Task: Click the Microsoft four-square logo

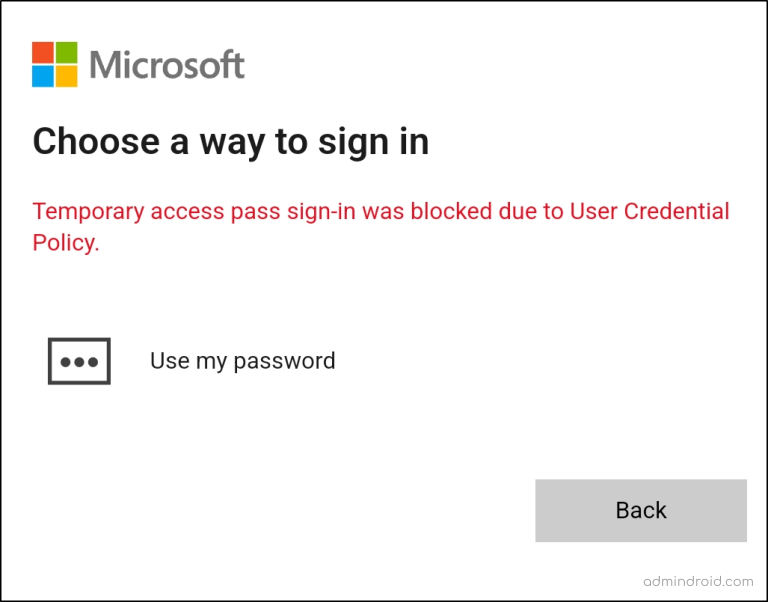Action: [55, 65]
